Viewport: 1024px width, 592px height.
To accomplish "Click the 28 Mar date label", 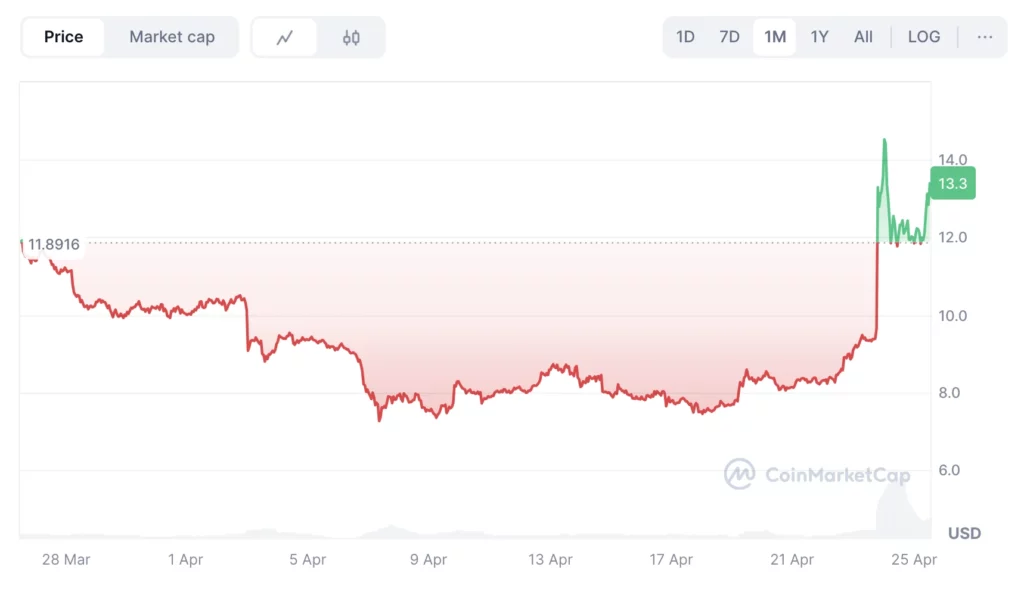I will pyautogui.click(x=66, y=559).
